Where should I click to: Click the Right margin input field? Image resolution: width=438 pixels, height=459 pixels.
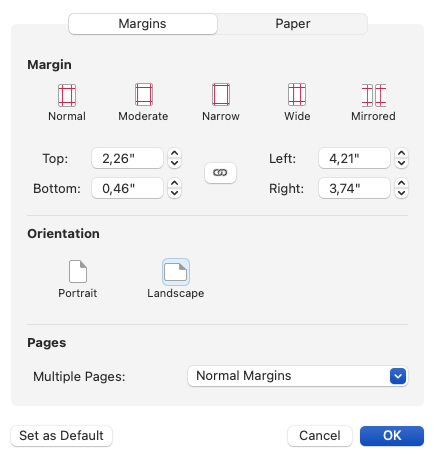point(354,188)
